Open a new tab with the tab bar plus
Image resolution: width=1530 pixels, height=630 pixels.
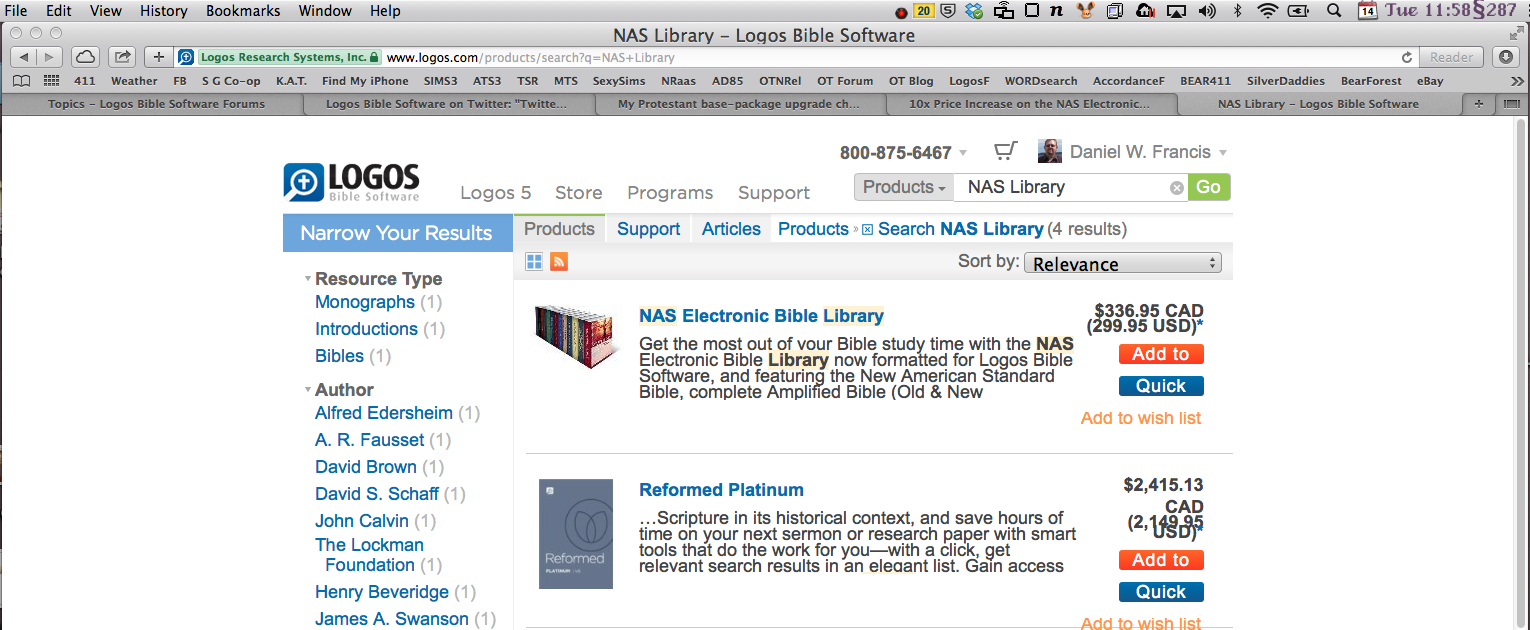(1478, 103)
